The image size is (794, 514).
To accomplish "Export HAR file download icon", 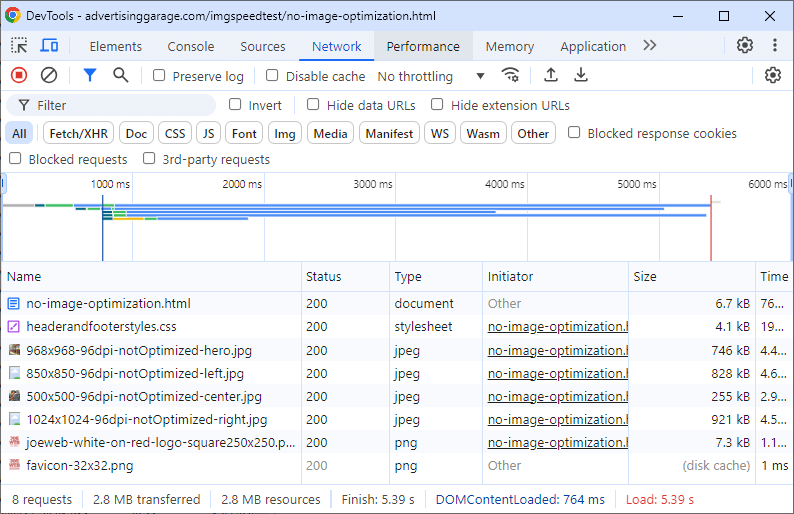I will point(580,75).
